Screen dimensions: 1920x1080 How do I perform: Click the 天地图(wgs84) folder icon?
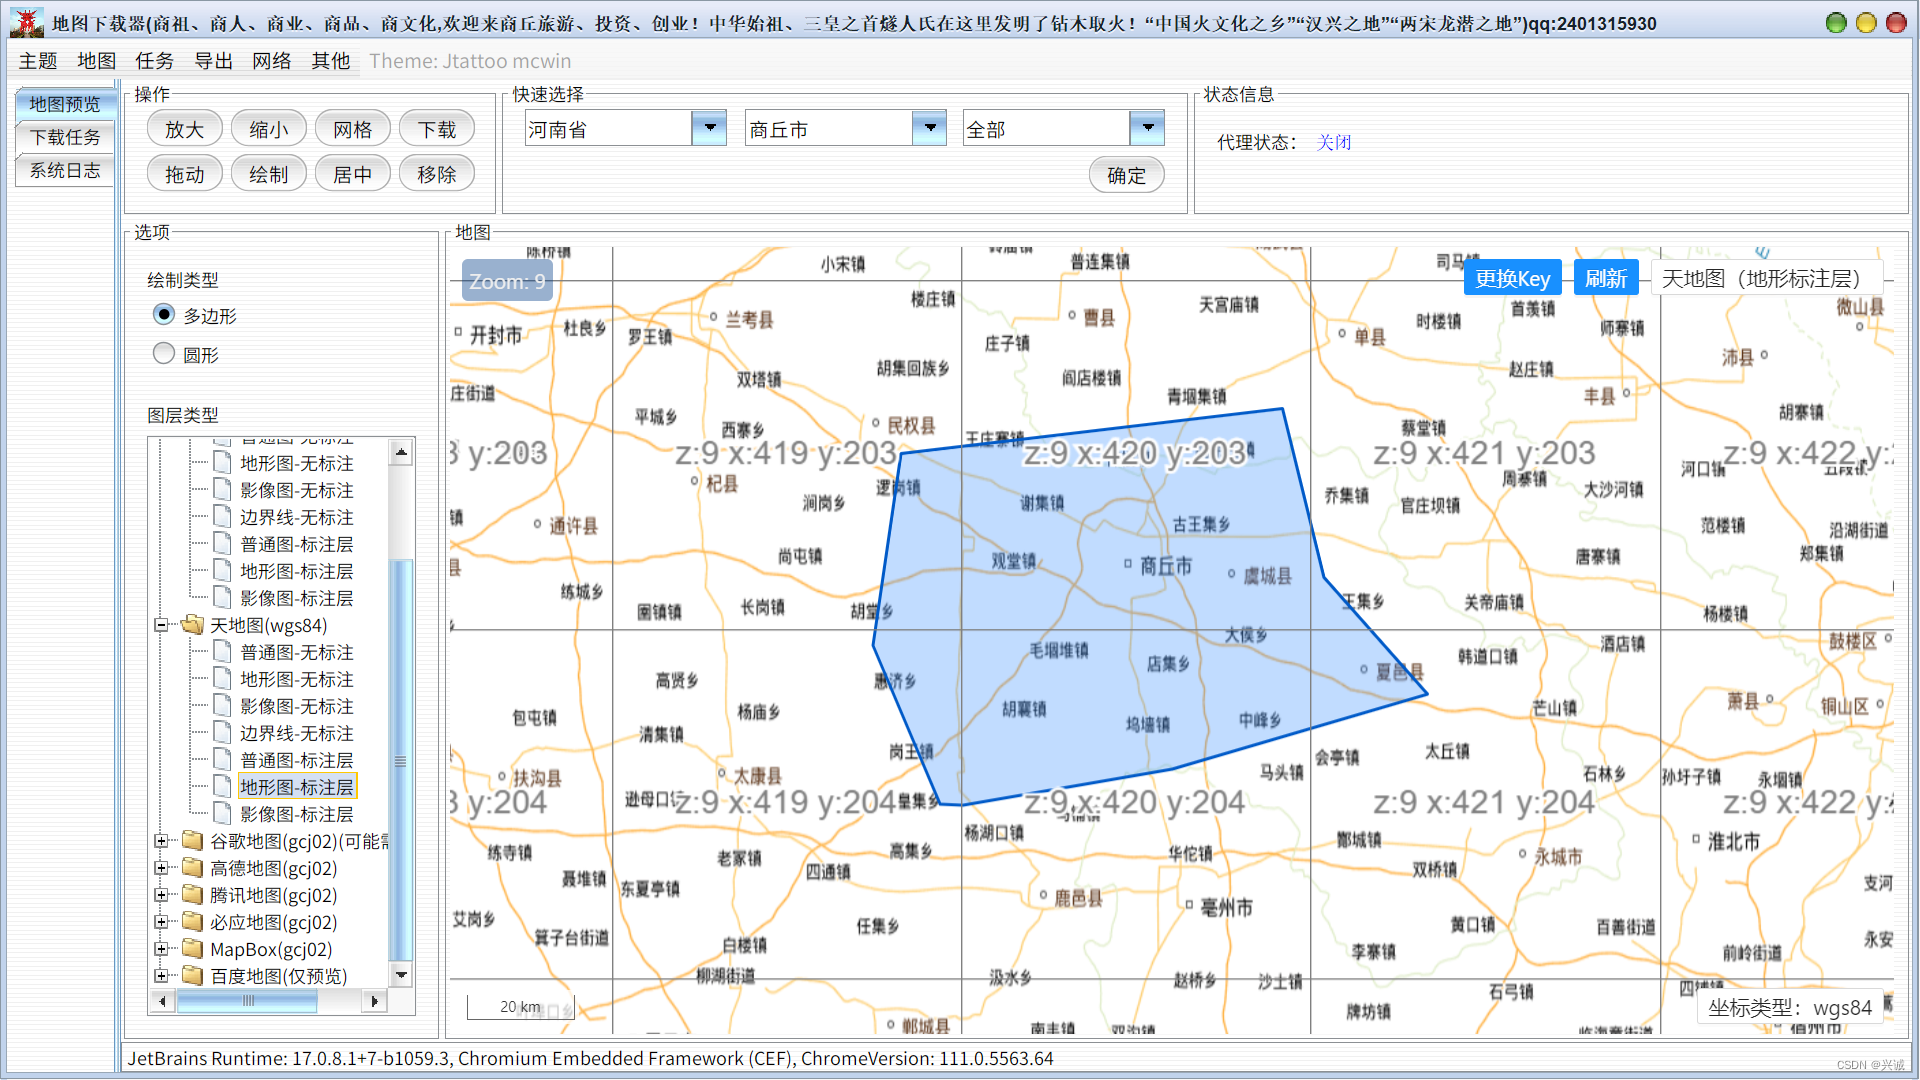pos(192,625)
